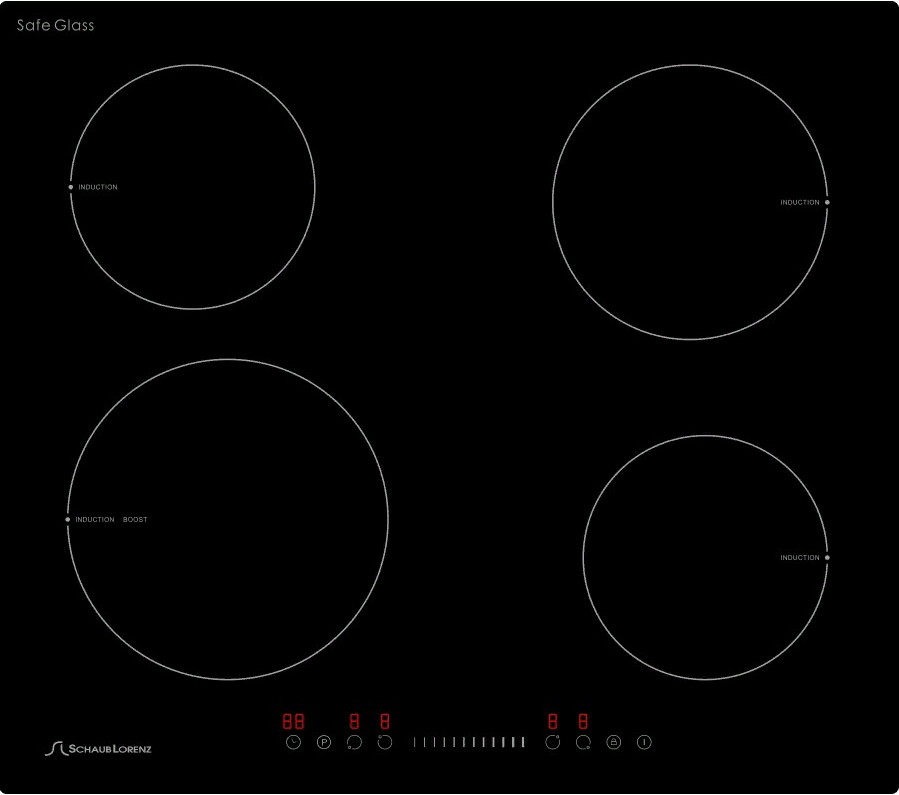899x795 pixels.
Task: Tap the power level slider bars
Action: (x=468, y=742)
